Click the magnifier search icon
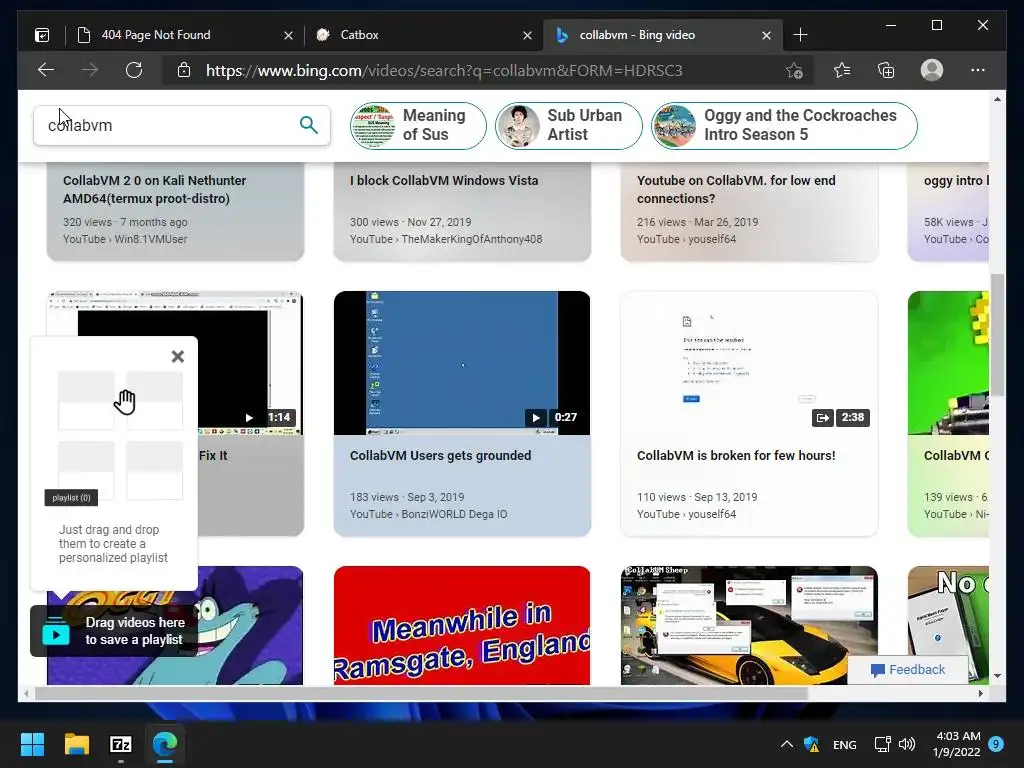1024x768 pixels. coord(309,125)
